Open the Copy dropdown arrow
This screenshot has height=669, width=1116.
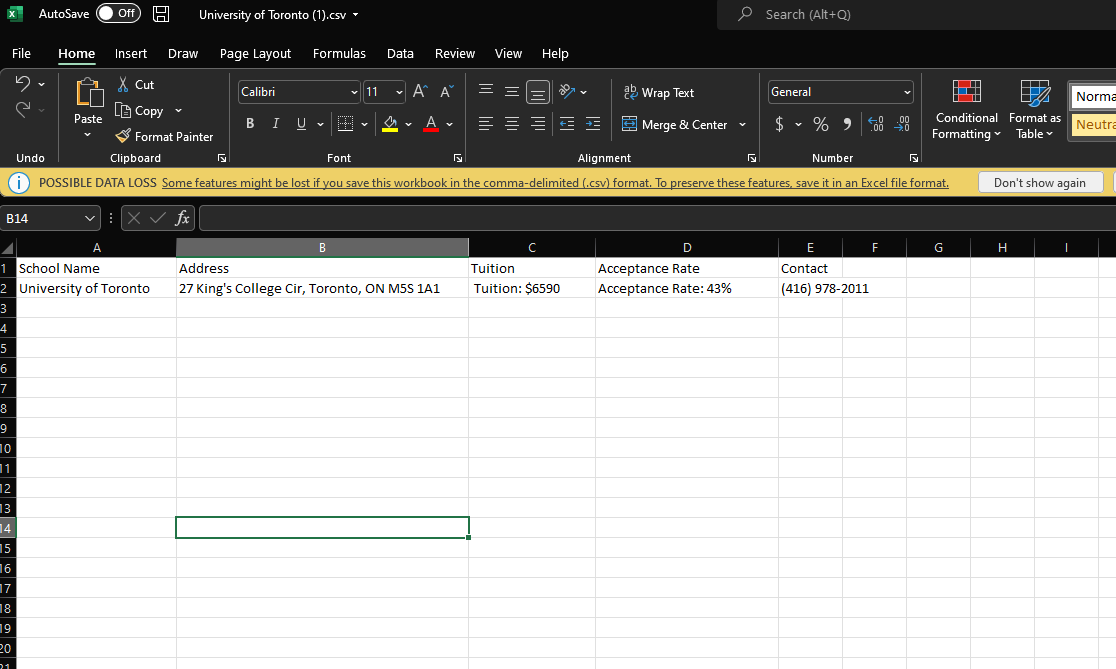point(178,110)
